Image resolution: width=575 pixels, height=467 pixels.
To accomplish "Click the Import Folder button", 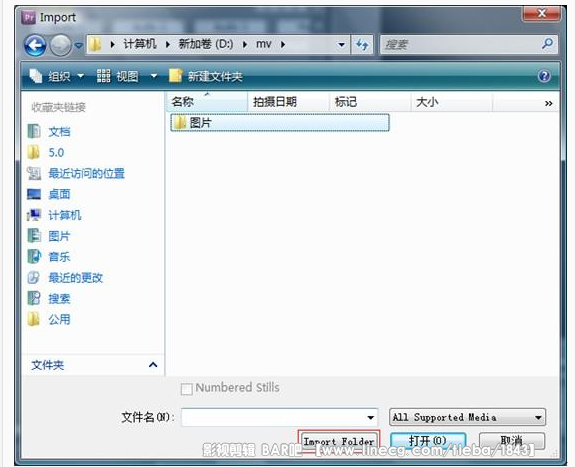I will pos(339,441).
